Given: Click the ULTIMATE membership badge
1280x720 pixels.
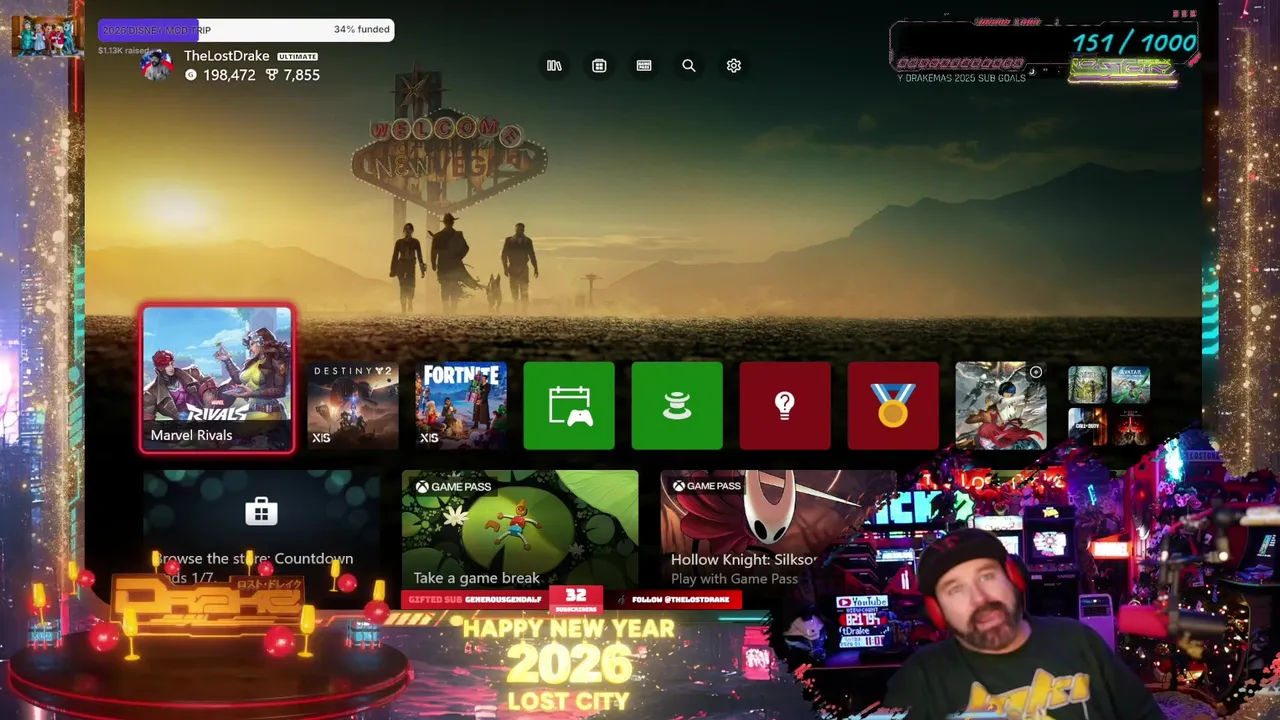Looking at the screenshot, I should coord(297,57).
